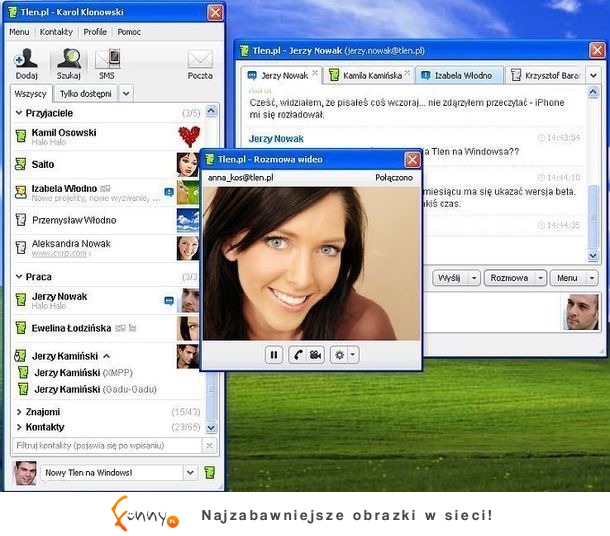Expand the Kontakty group

pos(19,427)
